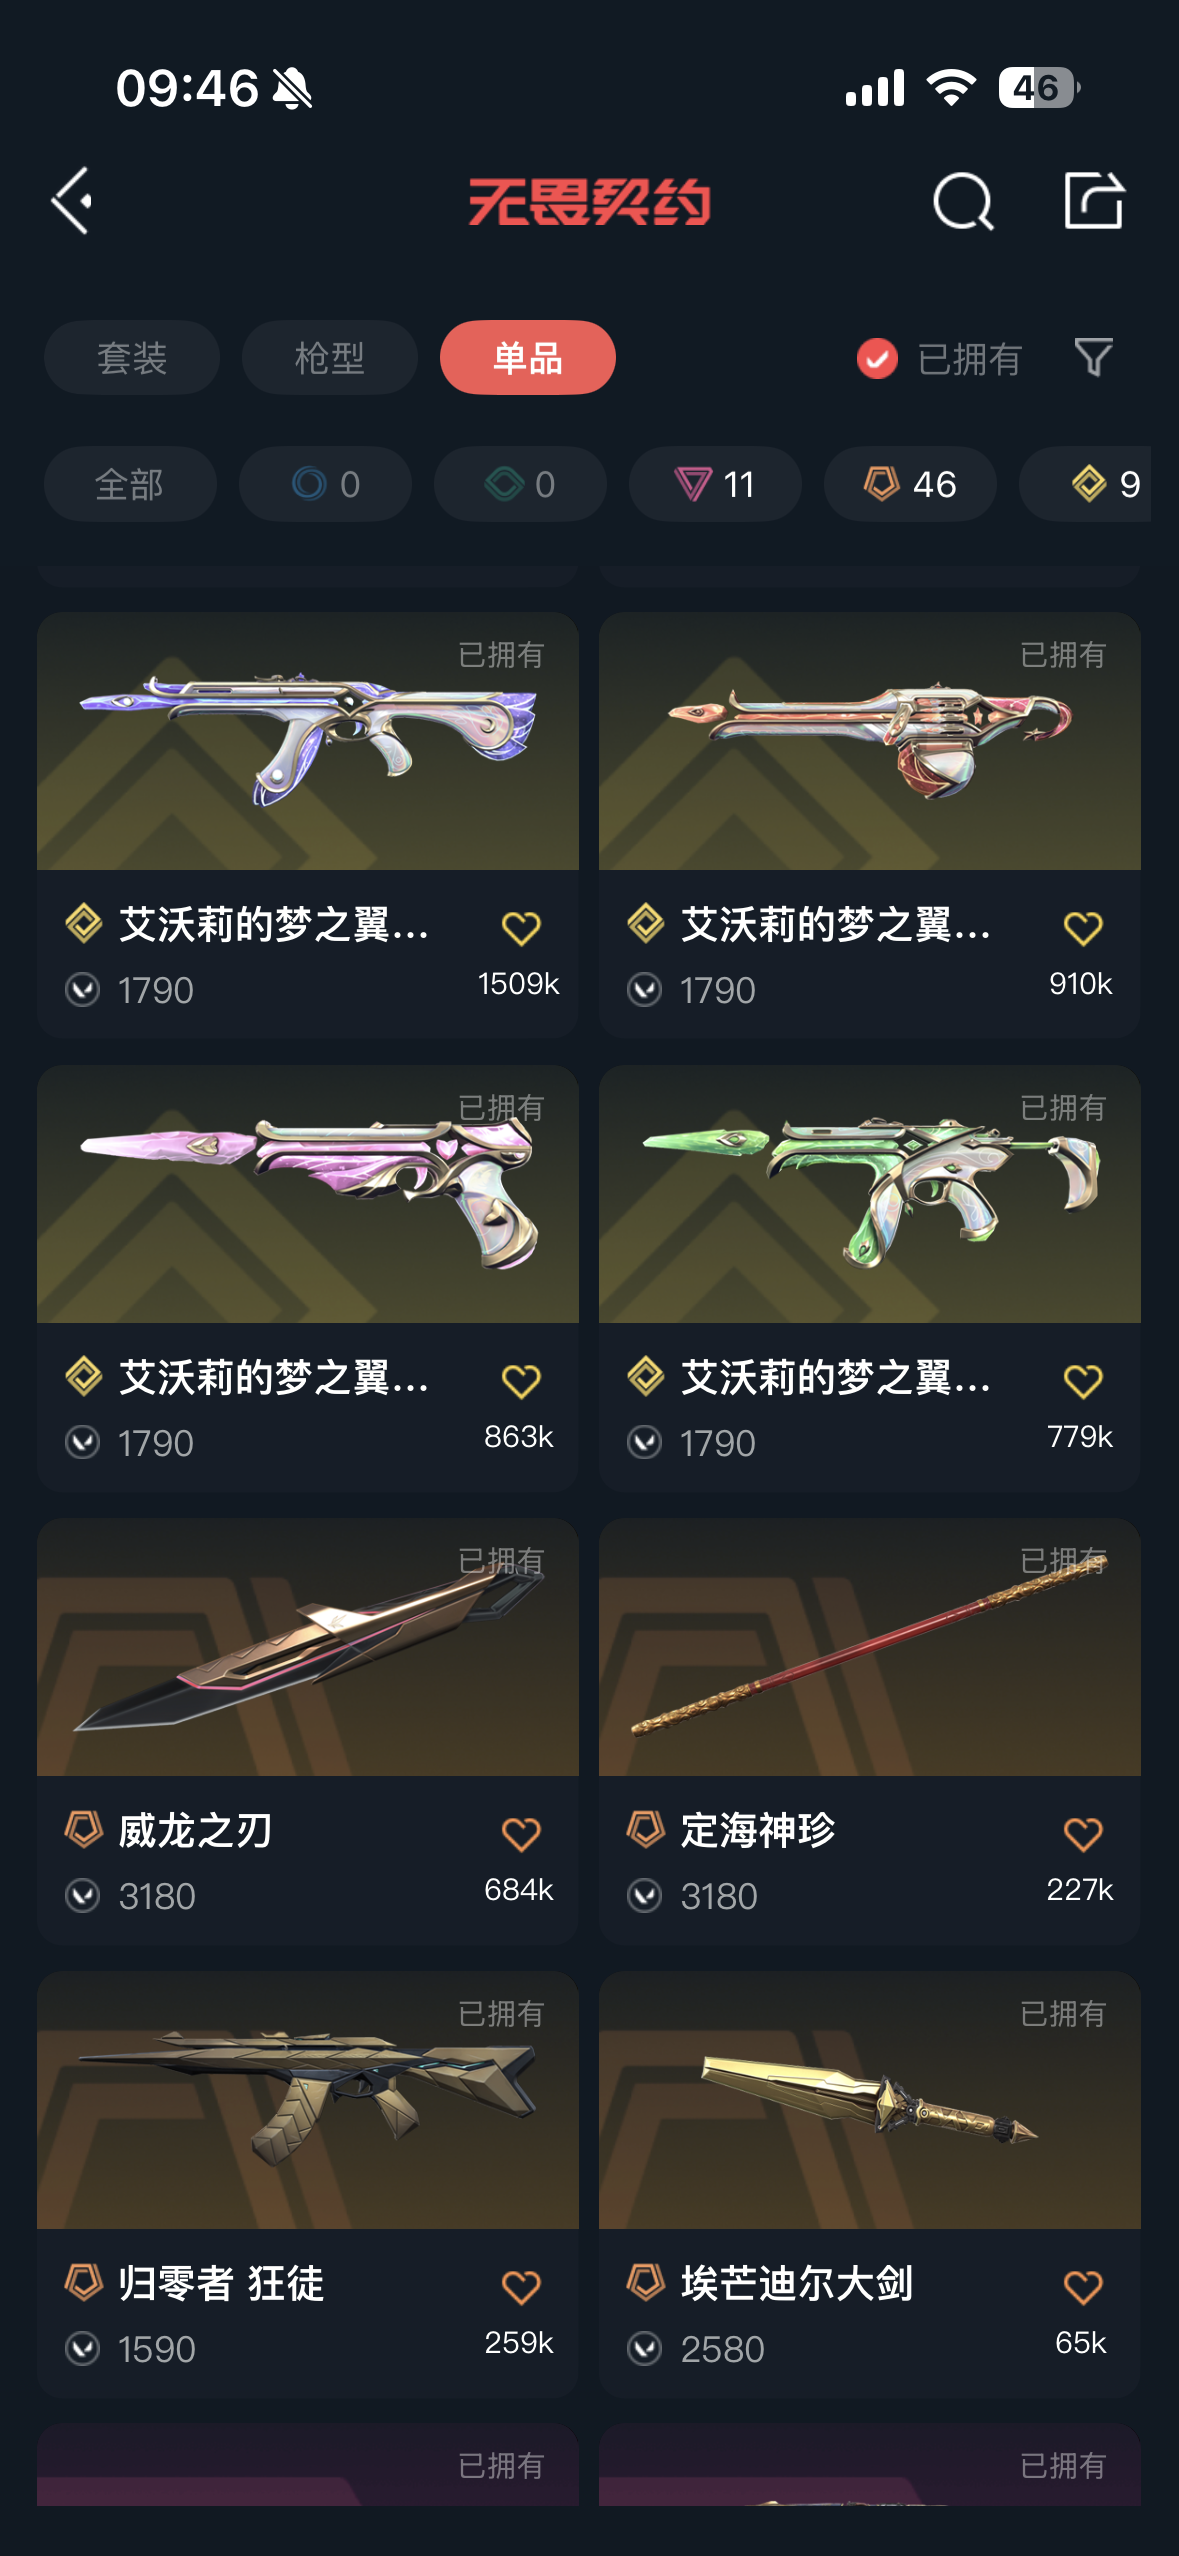The height and width of the screenshot is (2556, 1179).
Task: Tap heart on 779k skin card
Action: pos(1083,1381)
